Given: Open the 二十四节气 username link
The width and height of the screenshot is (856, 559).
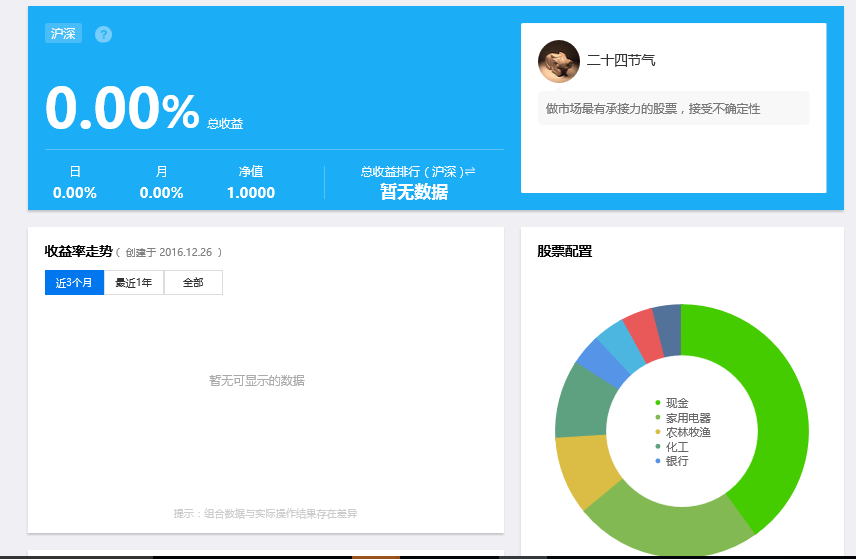Looking at the screenshot, I should [620, 61].
